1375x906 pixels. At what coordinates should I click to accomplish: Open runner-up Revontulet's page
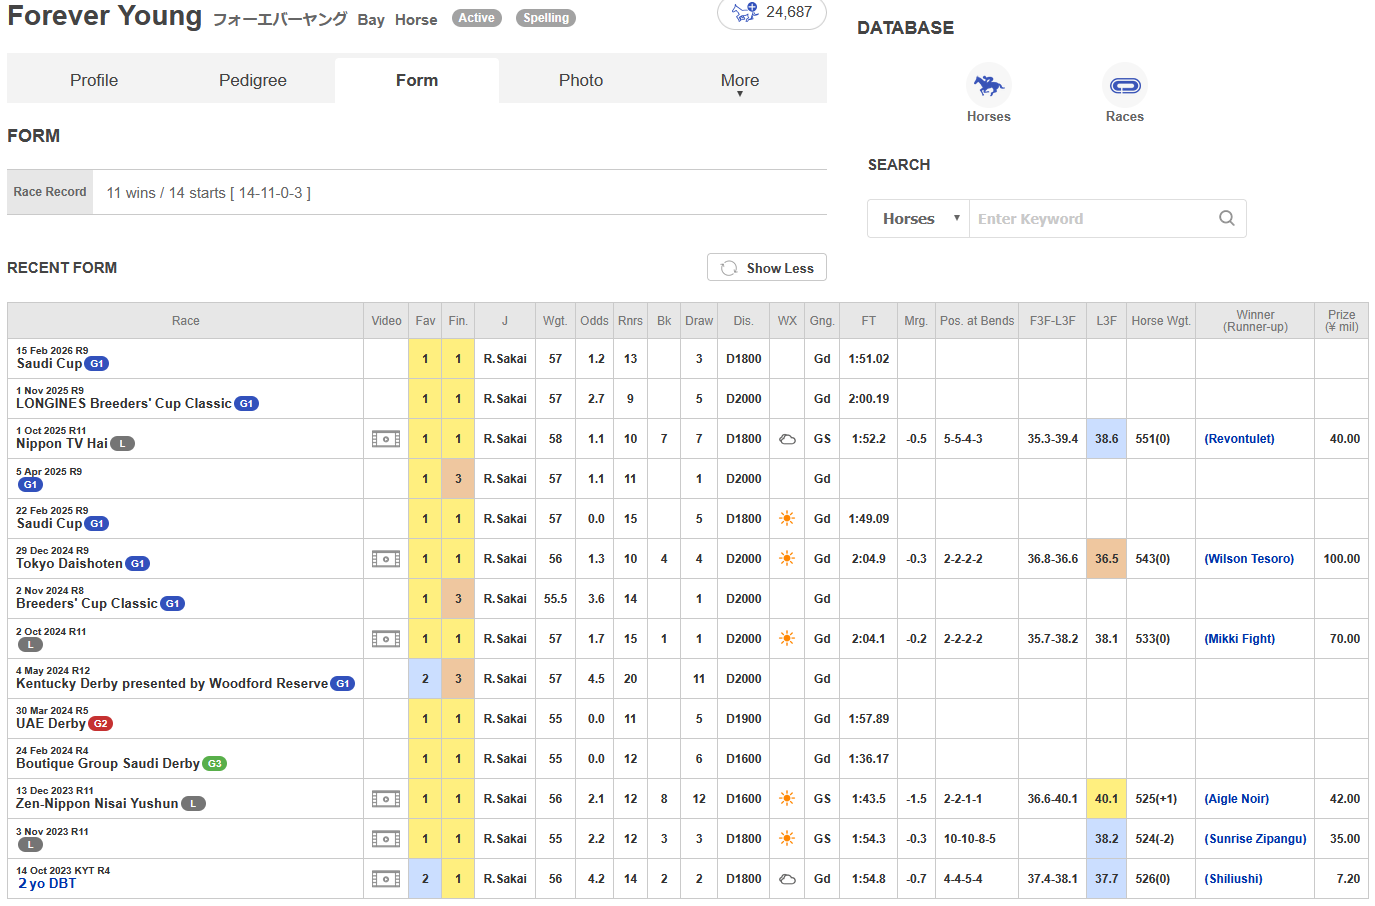point(1239,439)
